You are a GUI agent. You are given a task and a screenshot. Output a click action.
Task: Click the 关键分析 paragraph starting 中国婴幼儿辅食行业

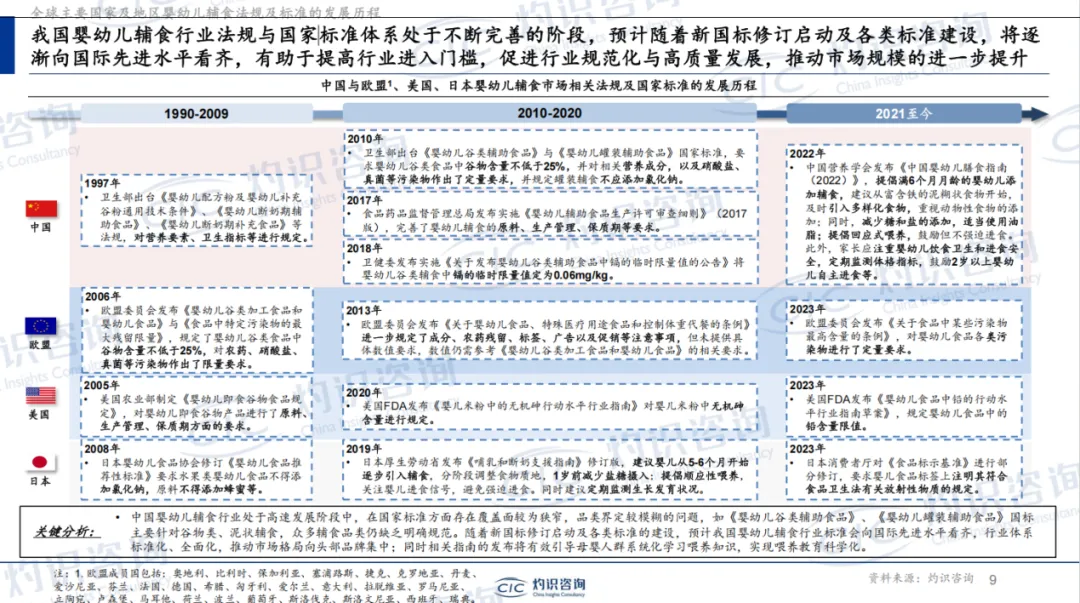pos(582,531)
